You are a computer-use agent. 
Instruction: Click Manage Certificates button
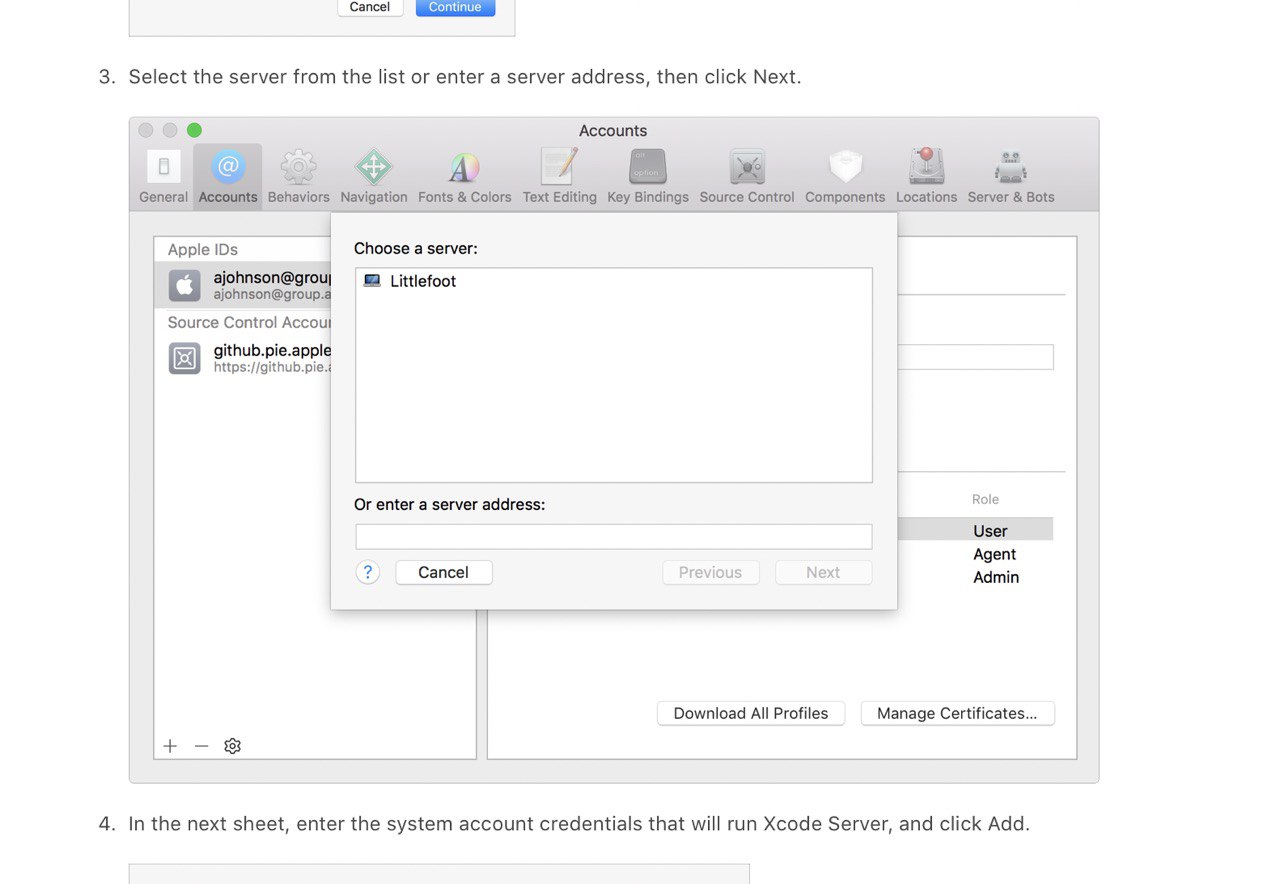pos(957,713)
